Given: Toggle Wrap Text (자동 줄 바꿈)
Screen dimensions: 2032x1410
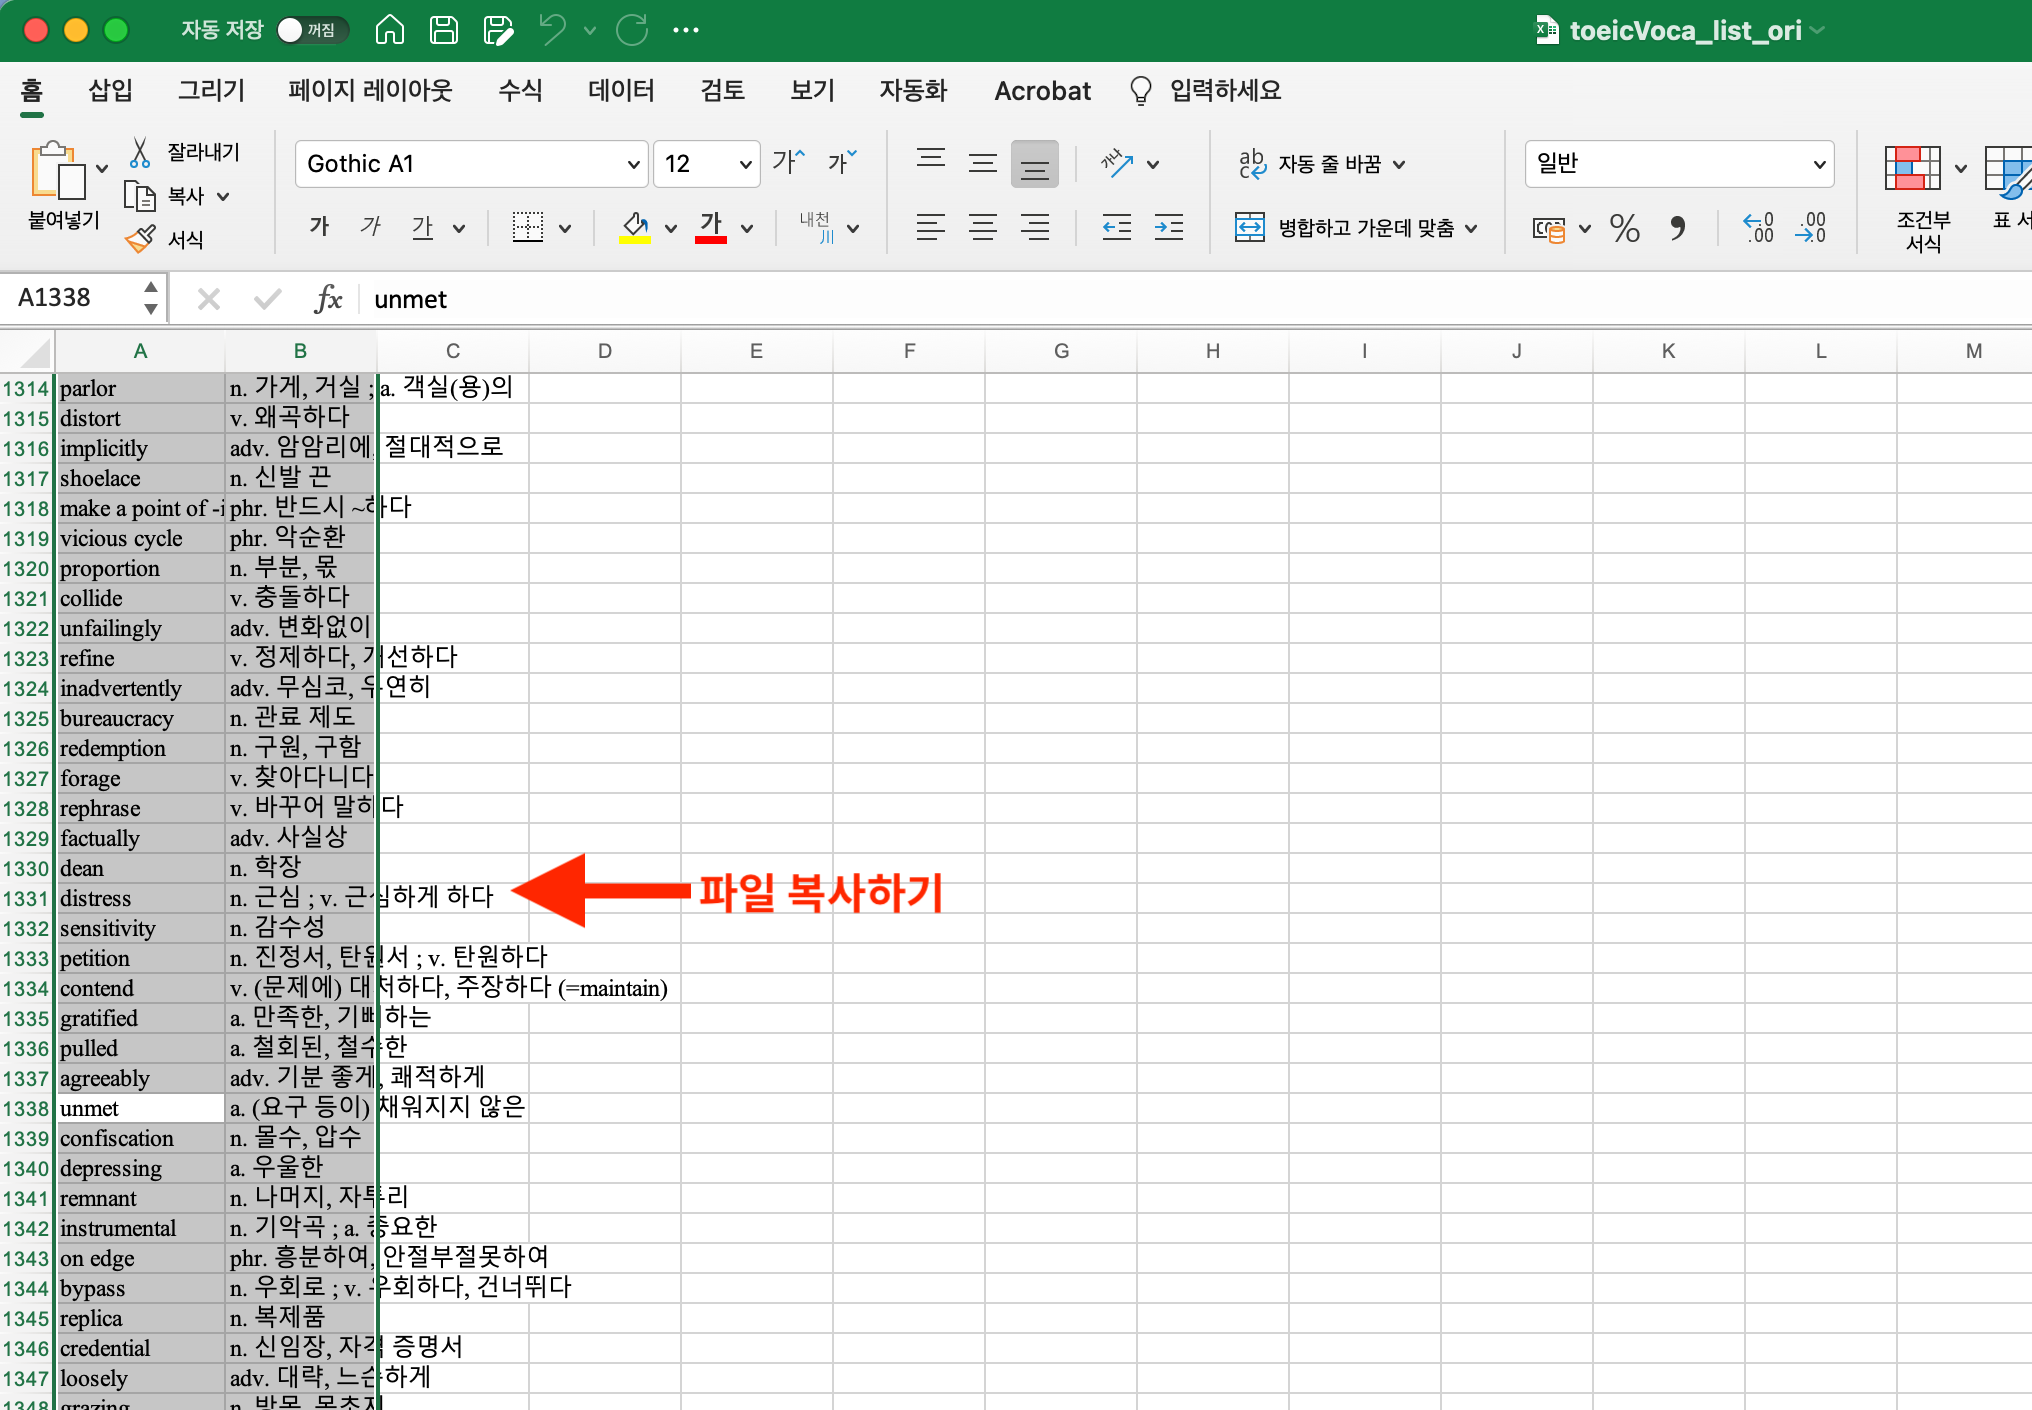Looking at the screenshot, I should (1320, 164).
